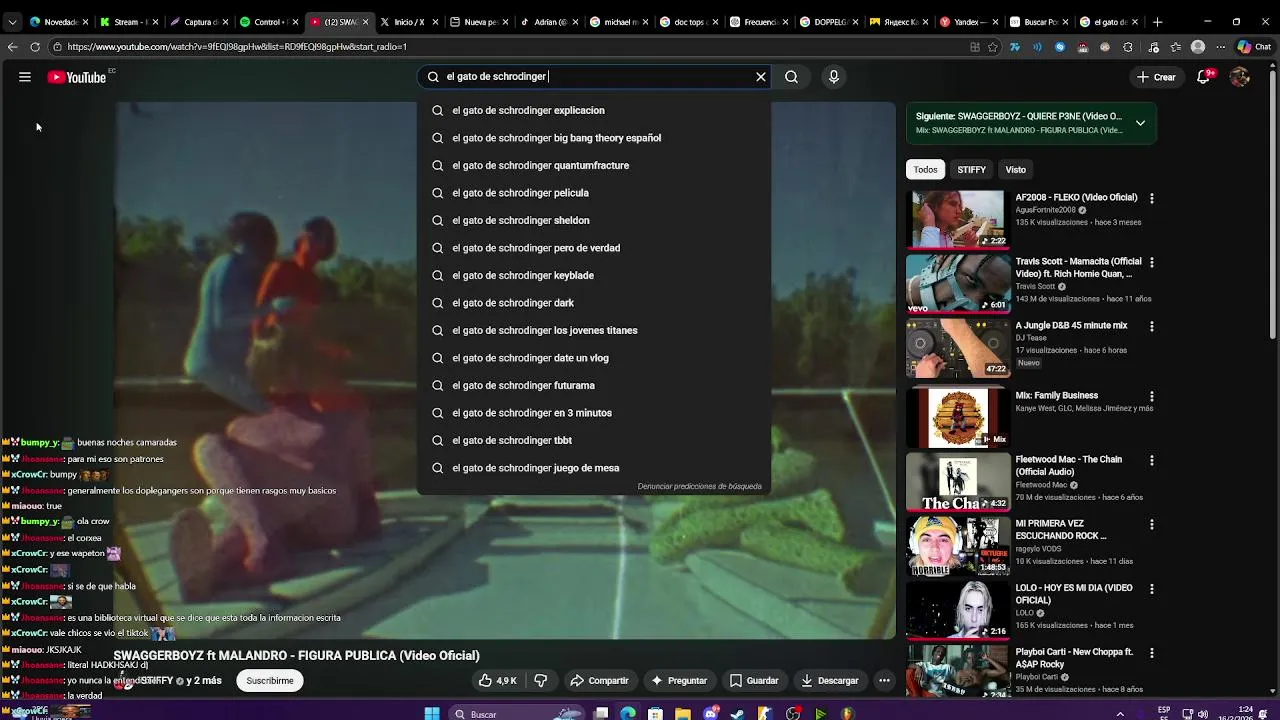The width and height of the screenshot is (1280, 720).
Task: Open more actions ellipsis under the video
Action: point(884,681)
